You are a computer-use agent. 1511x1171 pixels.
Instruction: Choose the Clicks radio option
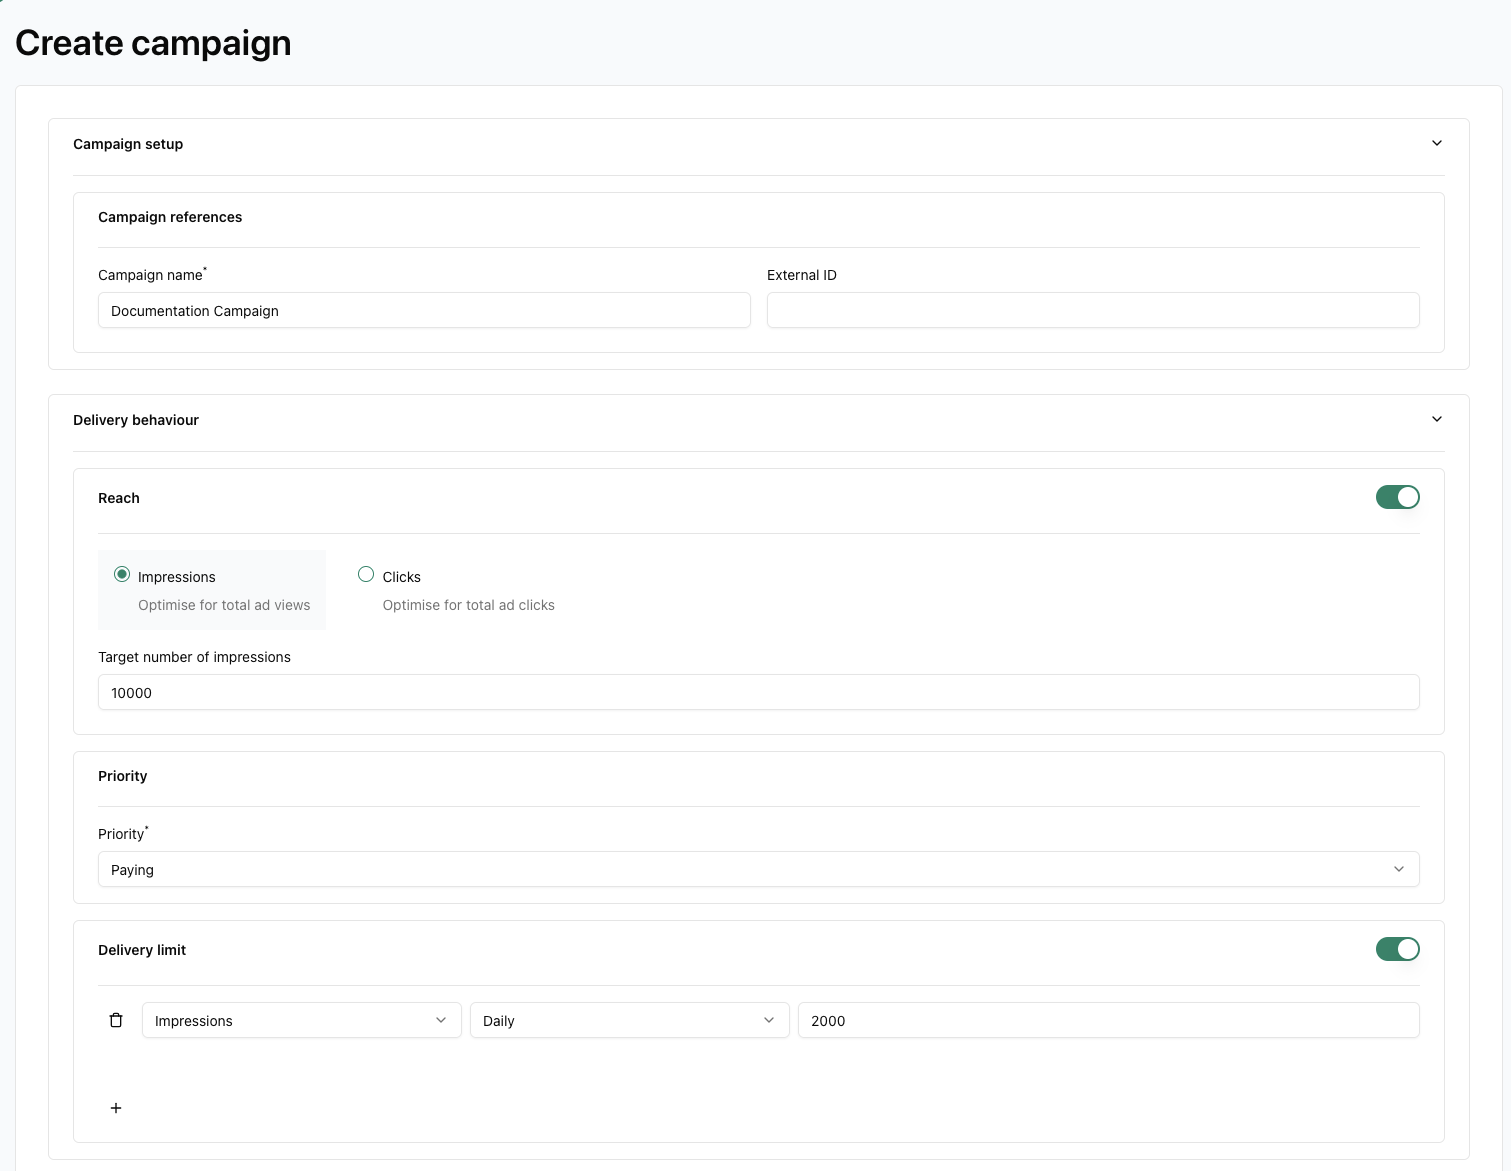pyautogui.click(x=366, y=575)
